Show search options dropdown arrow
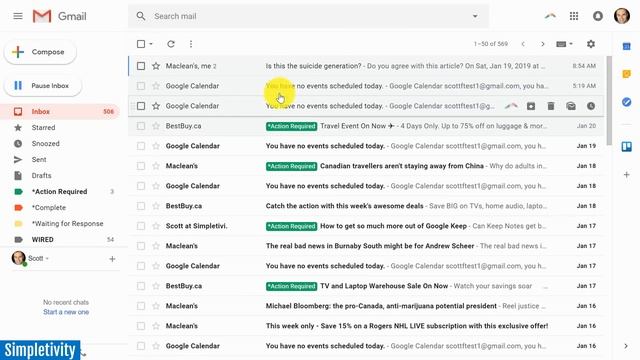The image size is (640, 360). 475,16
